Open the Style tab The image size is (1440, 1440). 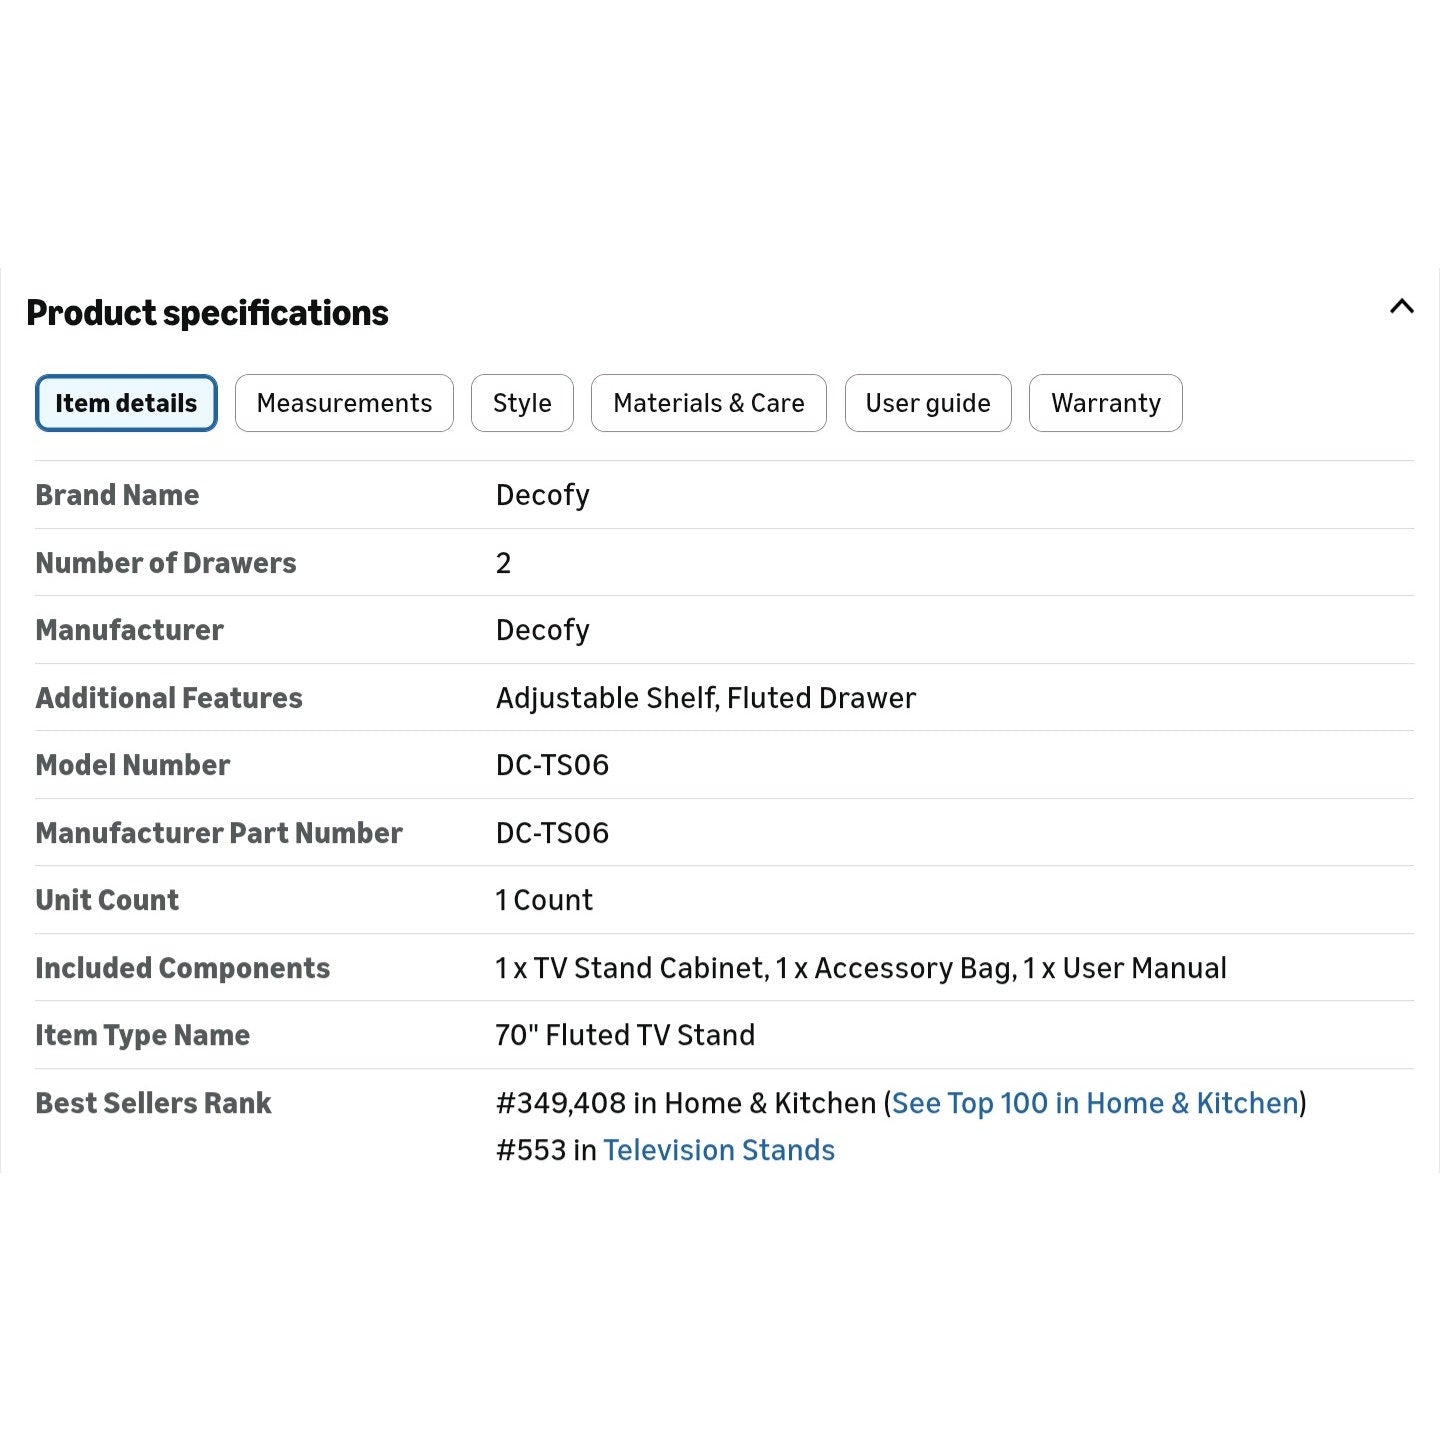(x=522, y=403)
